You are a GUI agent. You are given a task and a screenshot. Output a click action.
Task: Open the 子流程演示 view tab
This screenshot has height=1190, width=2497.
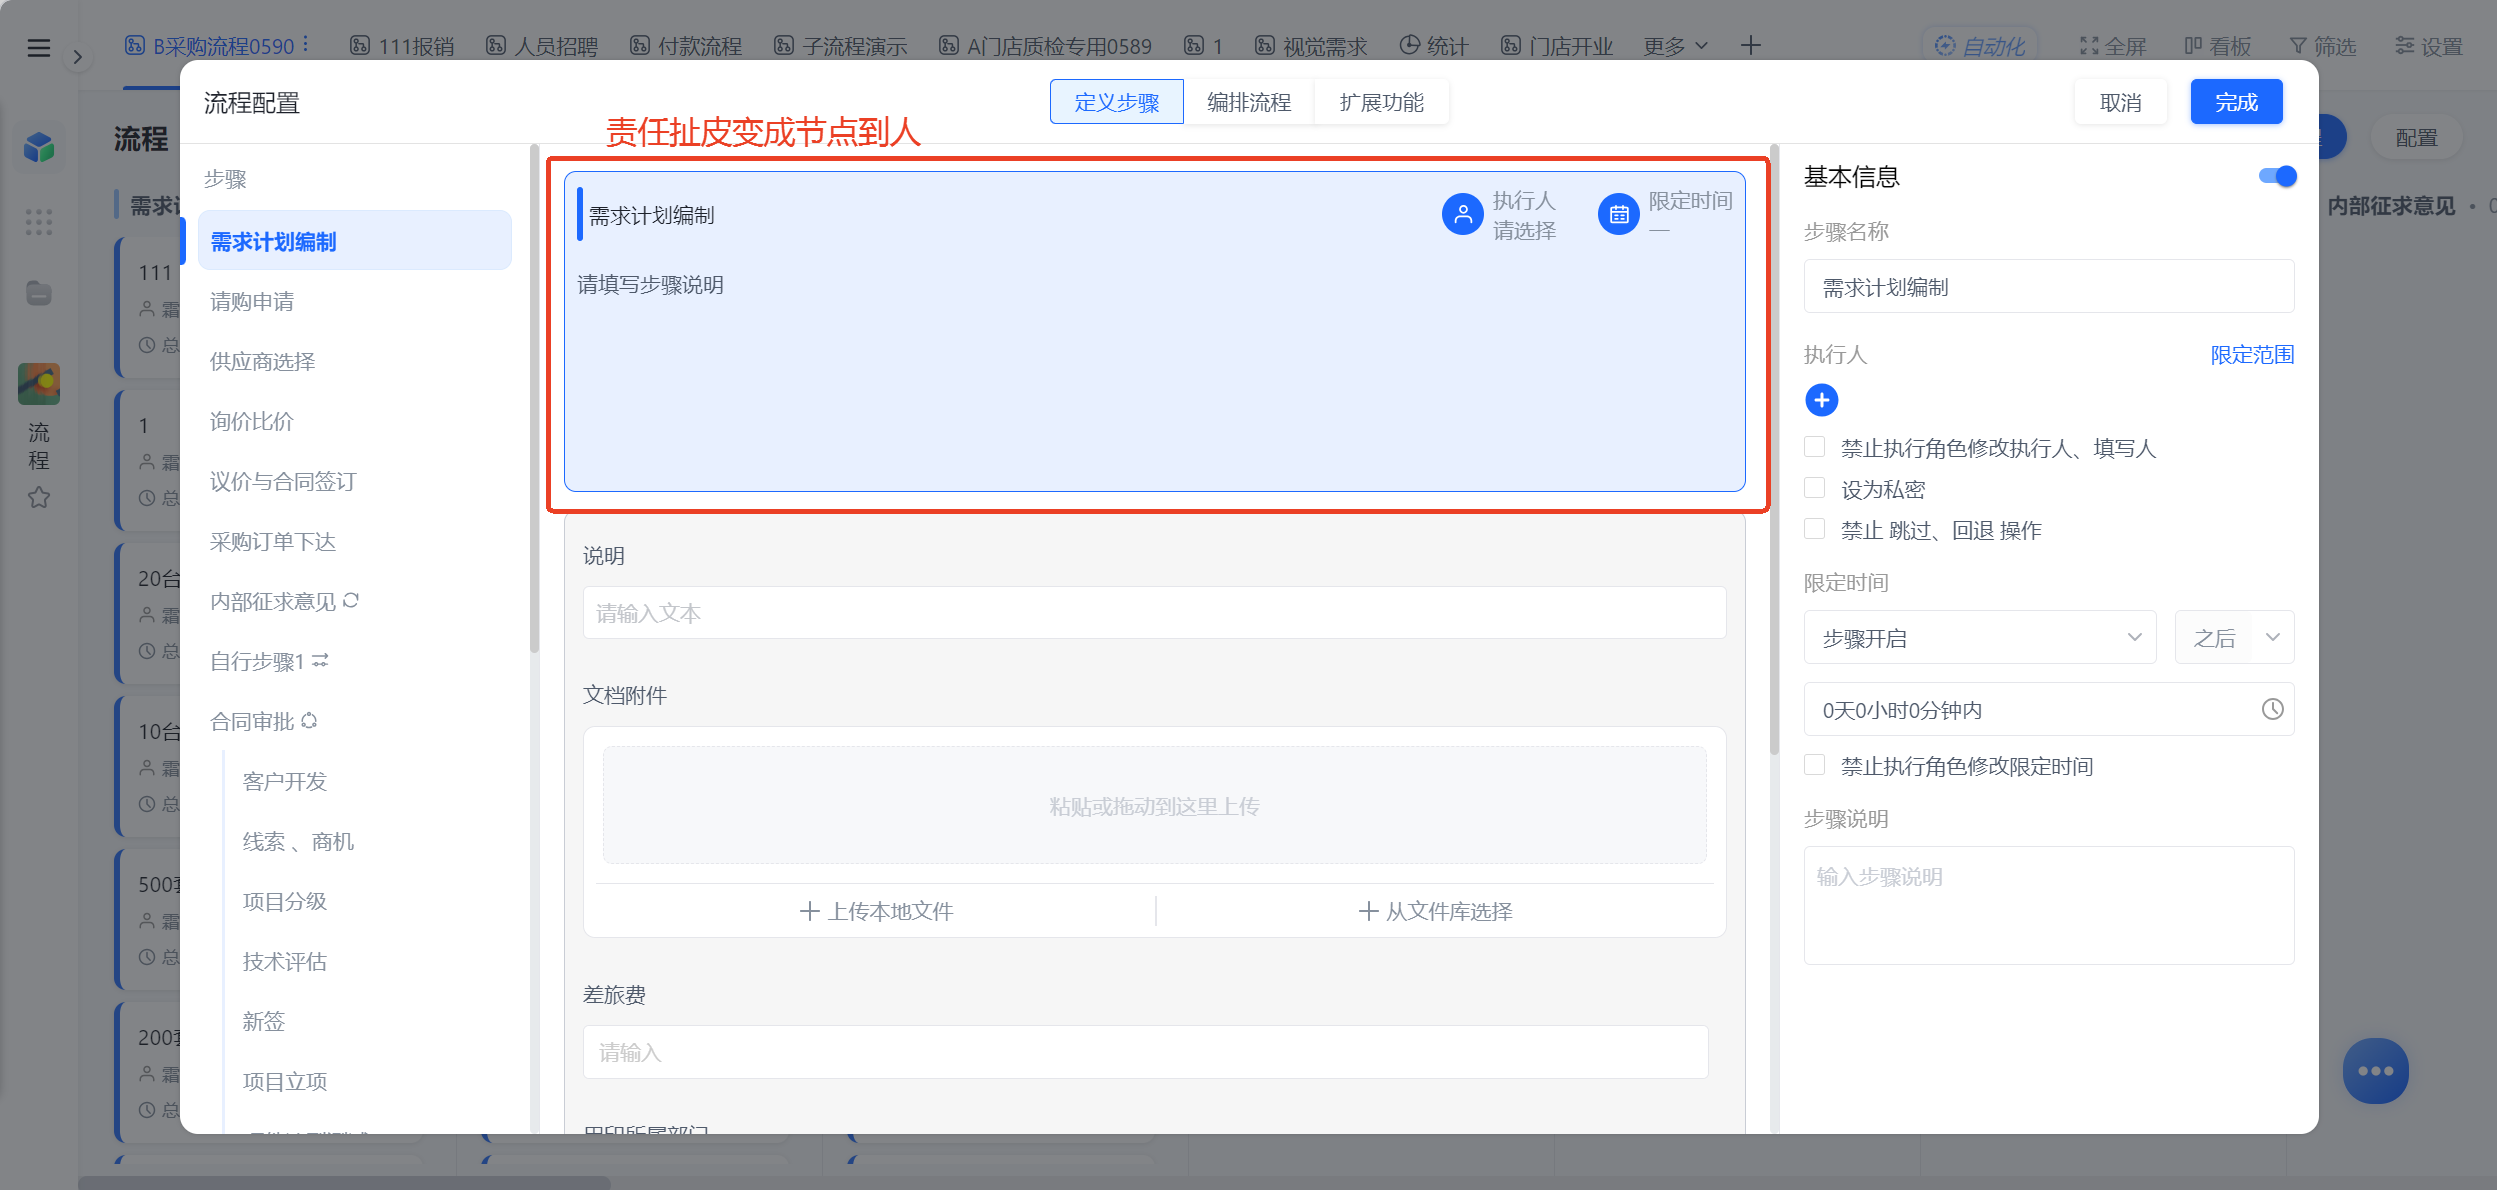(x=840, y=46)
